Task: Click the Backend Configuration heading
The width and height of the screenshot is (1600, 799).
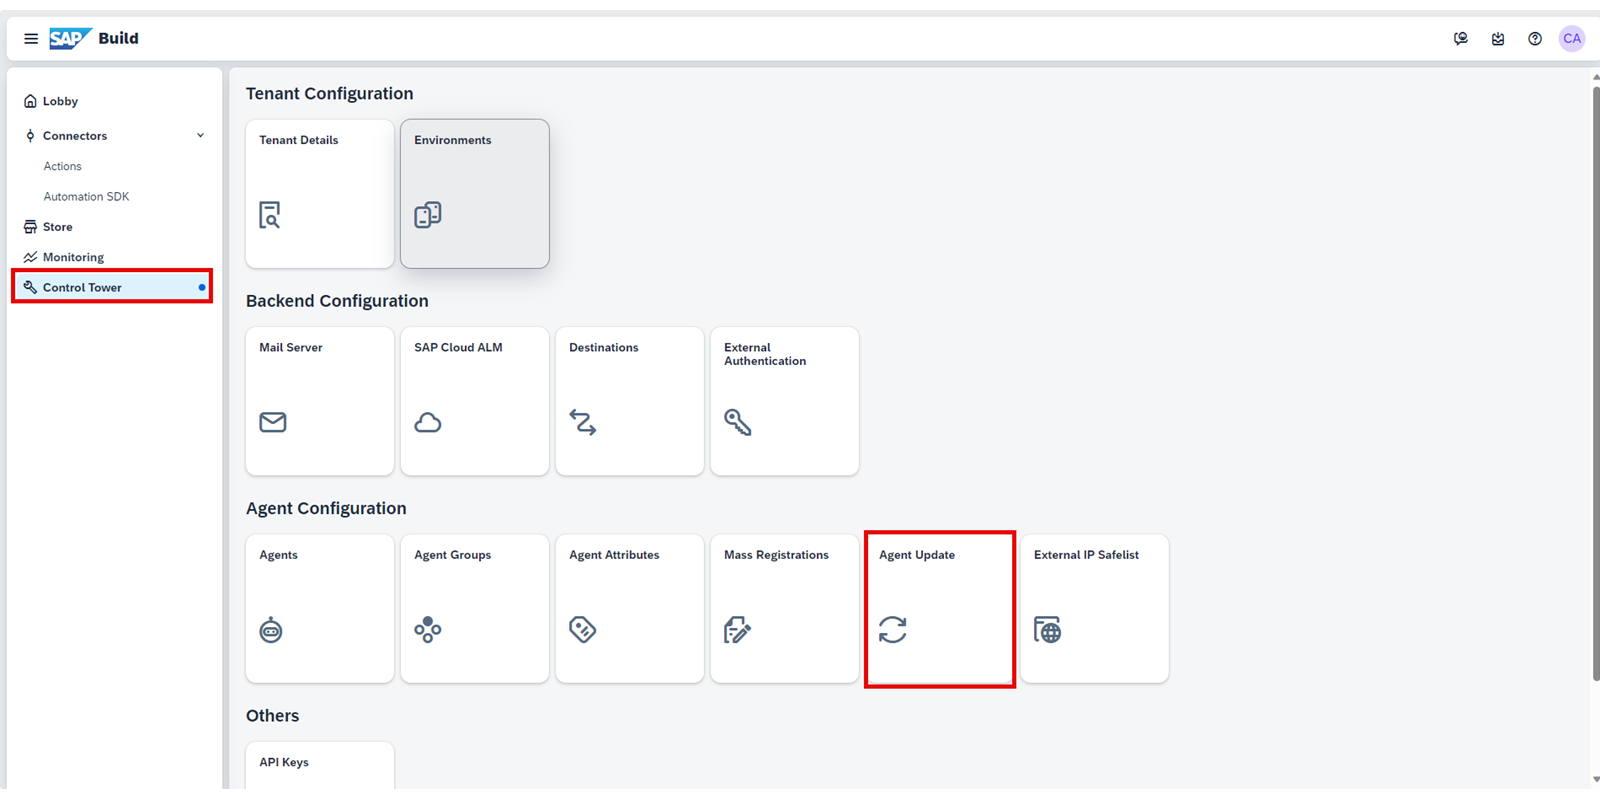Action: (337, 301)
